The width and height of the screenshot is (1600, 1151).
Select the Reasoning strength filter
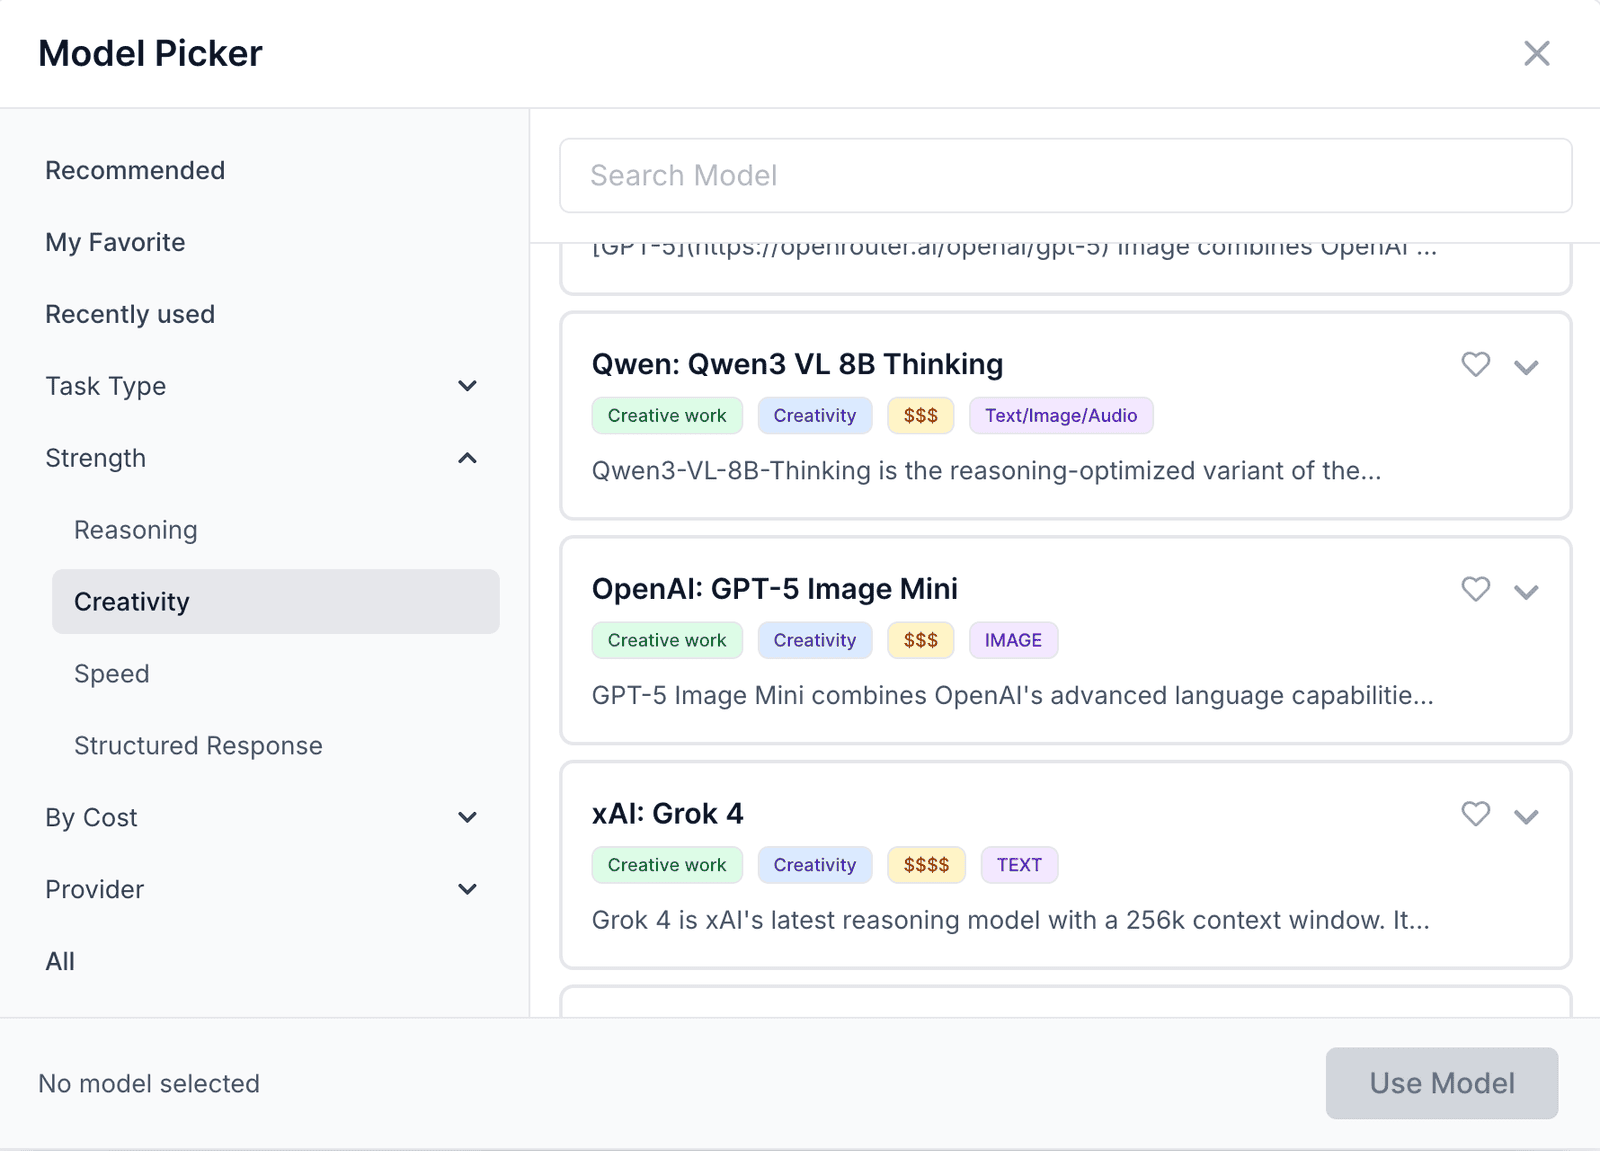(136, 530)
